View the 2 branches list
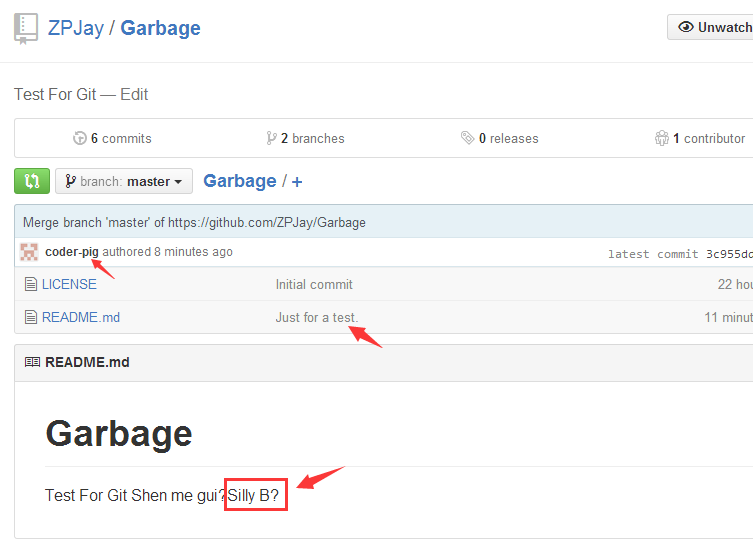Screen dimensions: 753x542 pyautogui.click(x=312, y=138)
